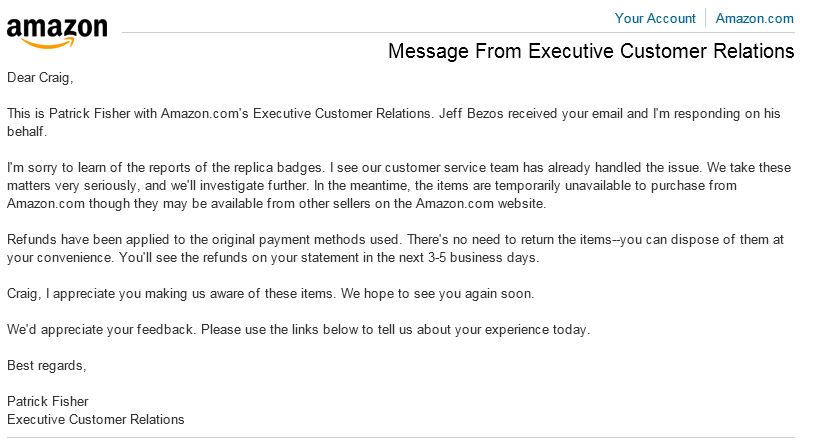Click the vertical divider between the header links
This screenshot has height=447, width=815.
pyautogui.click(x=705, y=18)
